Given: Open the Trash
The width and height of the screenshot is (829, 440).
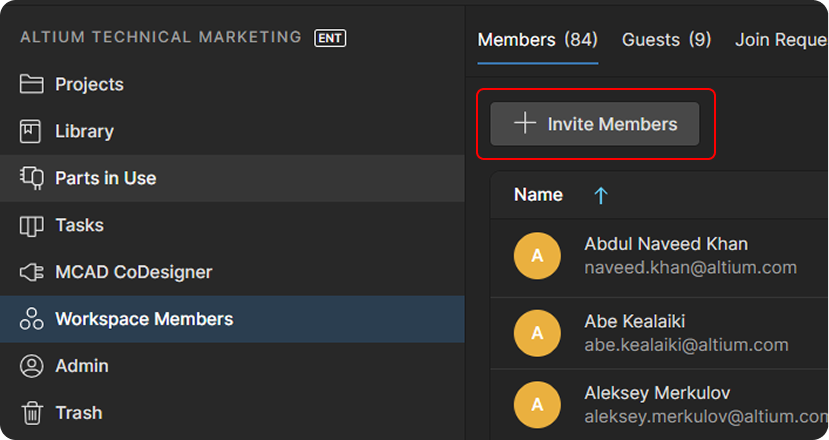Looking at the screenshot, I should pyautogui.click(x=232, y=413).
